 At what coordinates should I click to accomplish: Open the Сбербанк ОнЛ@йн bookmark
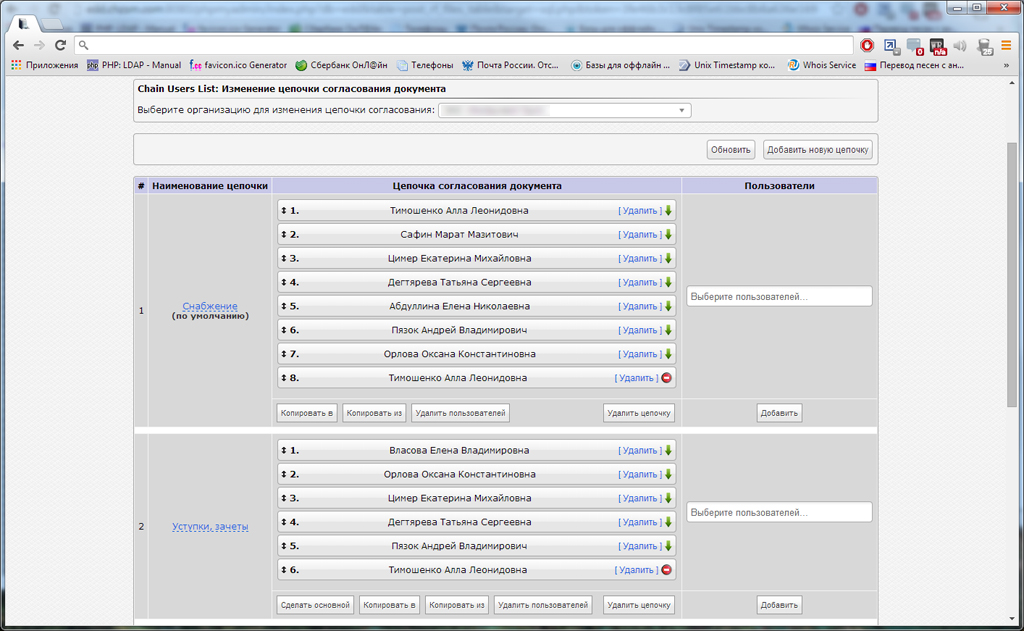[339, 66]
